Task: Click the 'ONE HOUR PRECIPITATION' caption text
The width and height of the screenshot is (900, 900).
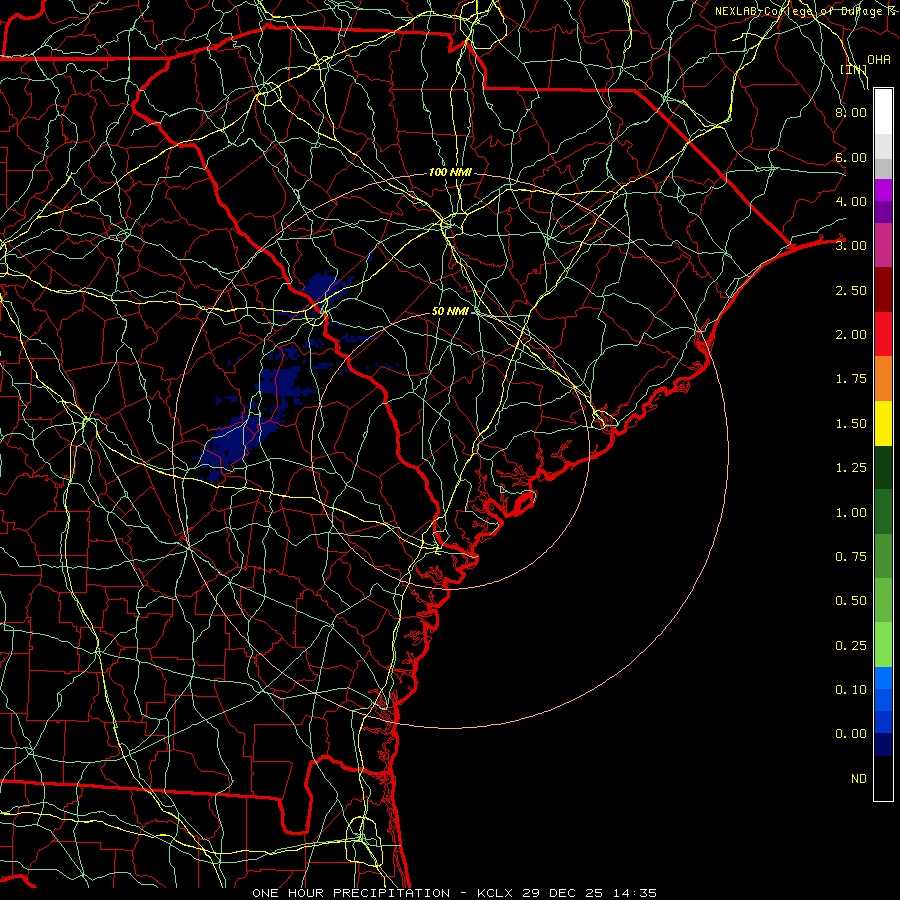Action: tap(351, 893)
